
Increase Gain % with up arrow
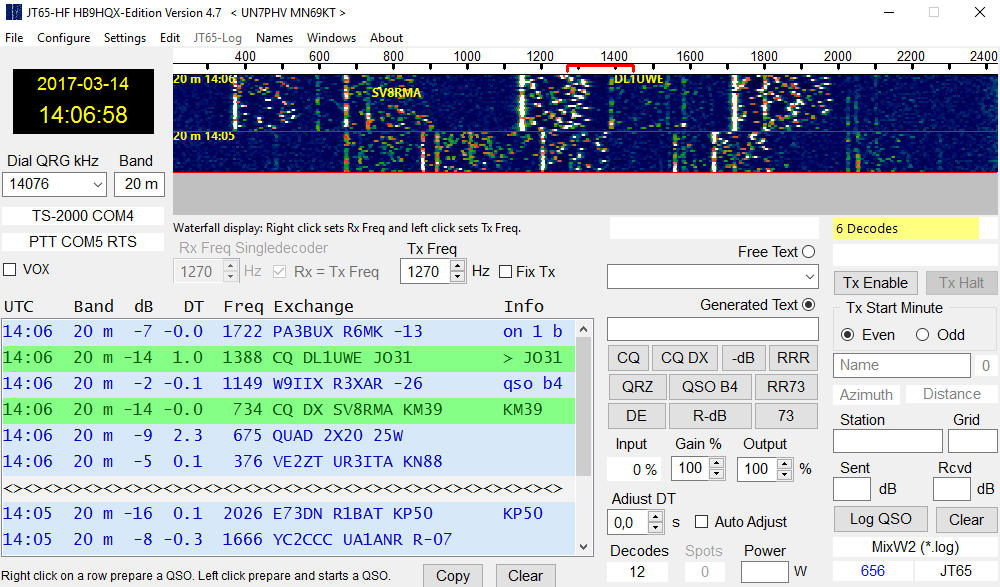tap(717, 463)
